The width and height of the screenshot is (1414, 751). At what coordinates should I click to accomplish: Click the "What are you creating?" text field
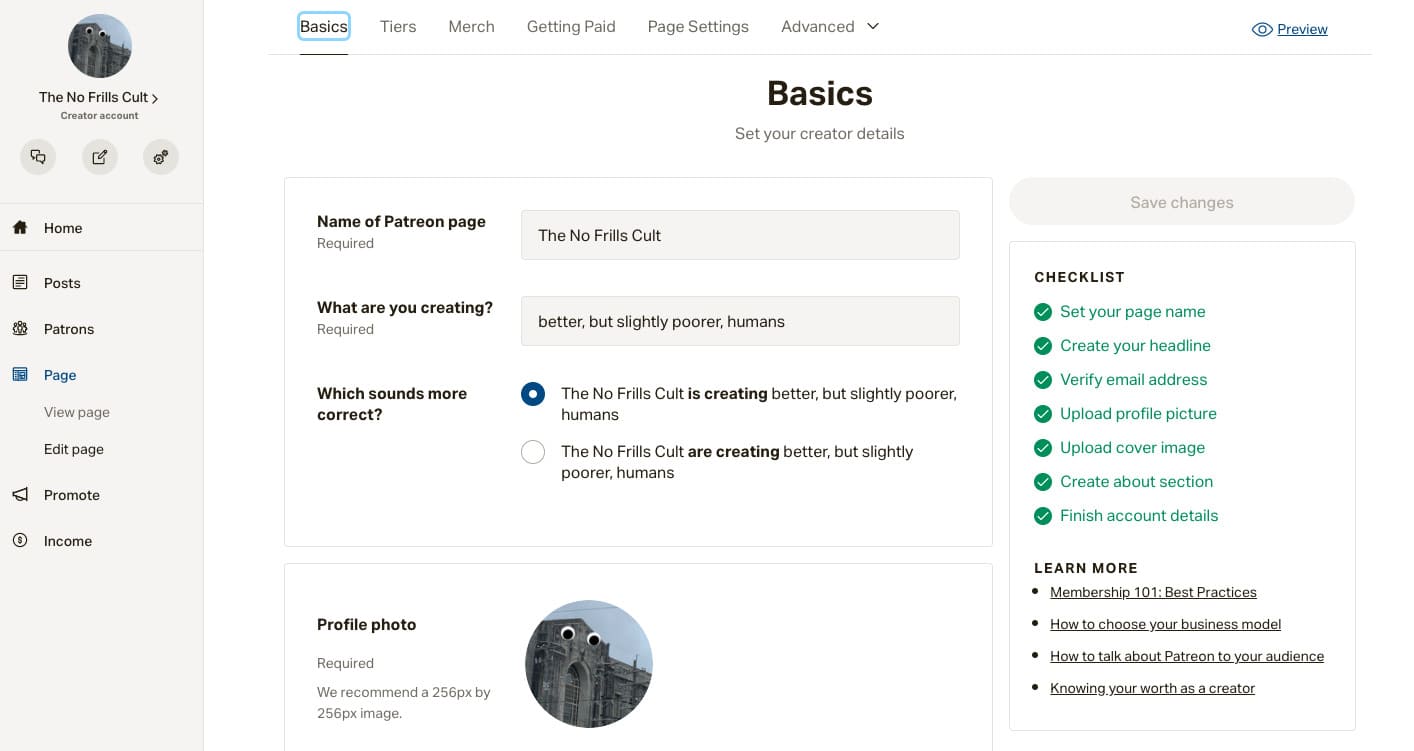point(740,321)
